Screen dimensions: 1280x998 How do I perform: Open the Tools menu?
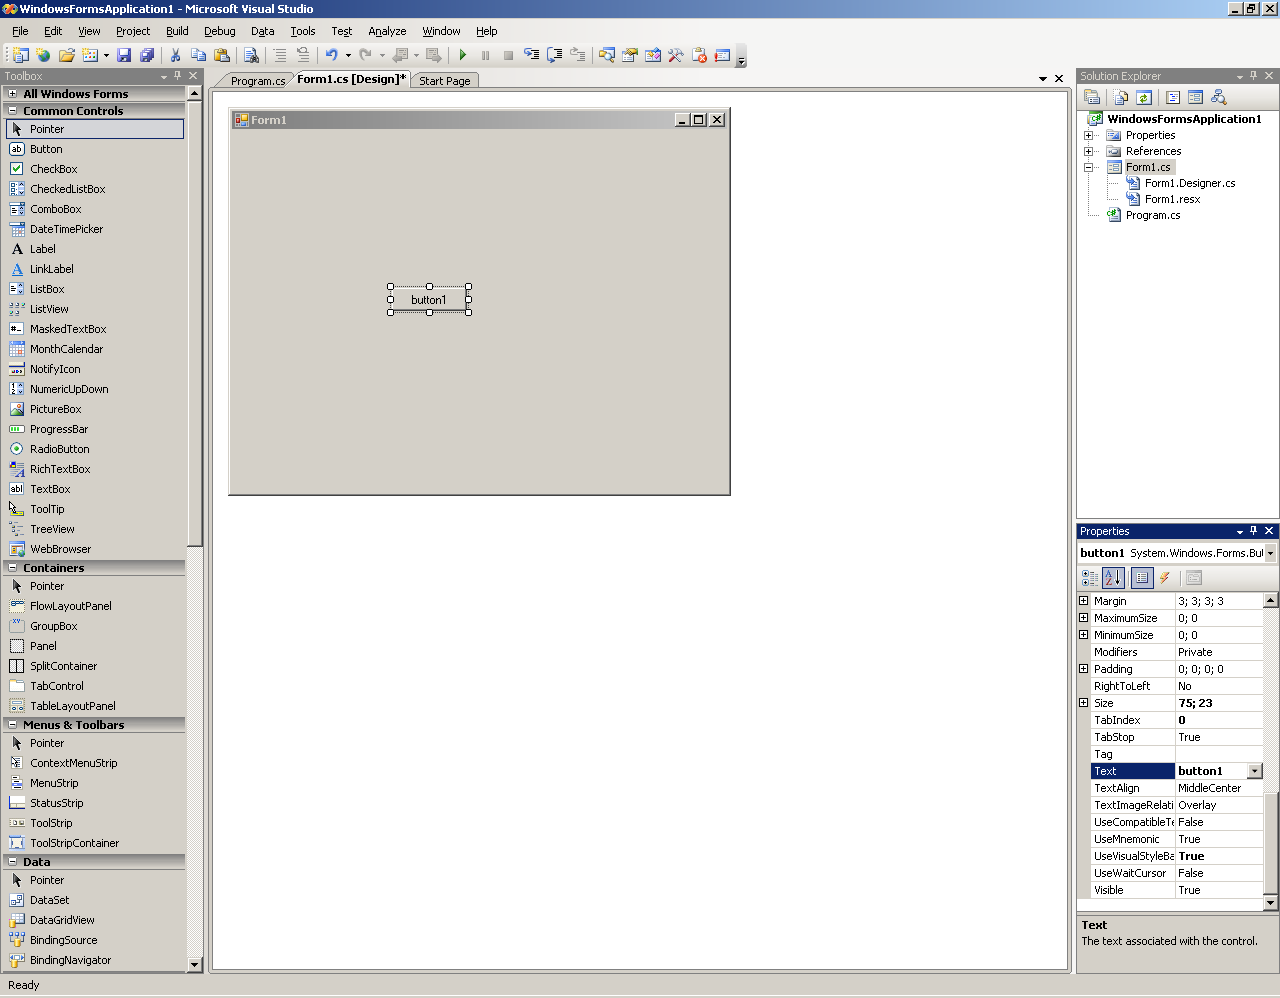coord(303,31)
